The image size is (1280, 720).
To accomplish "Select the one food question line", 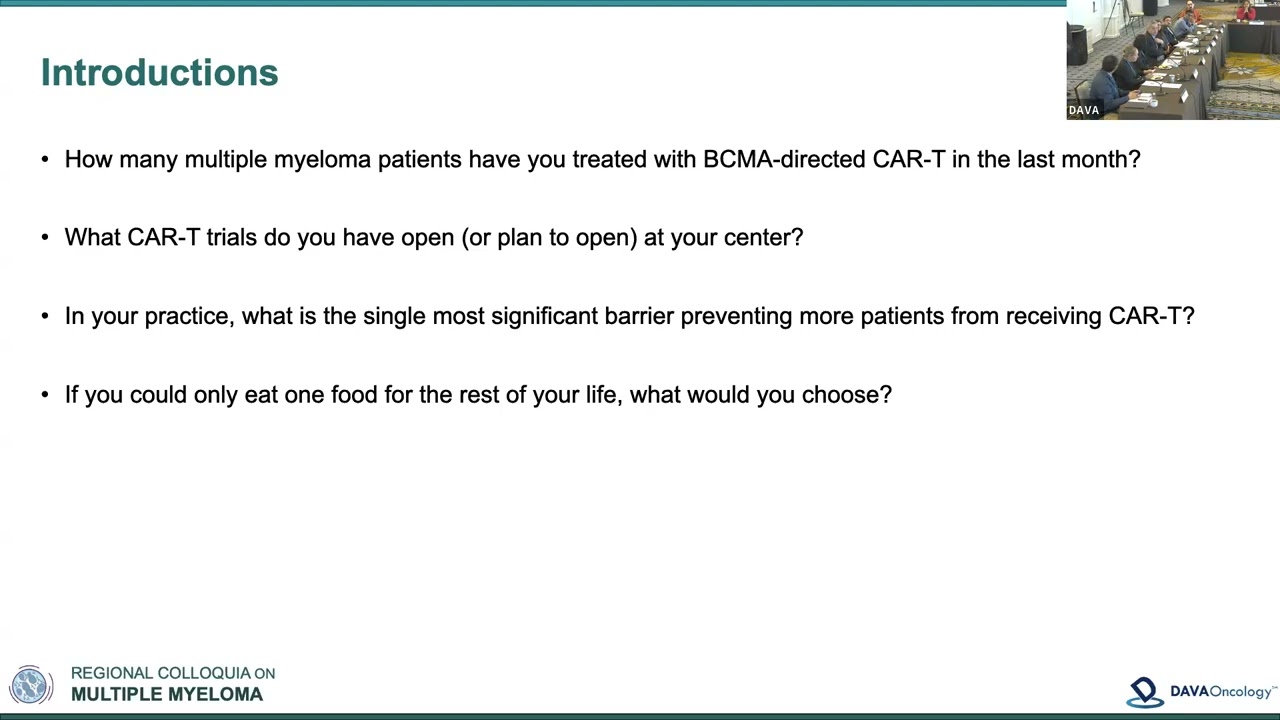I will [x=478, y=395].
